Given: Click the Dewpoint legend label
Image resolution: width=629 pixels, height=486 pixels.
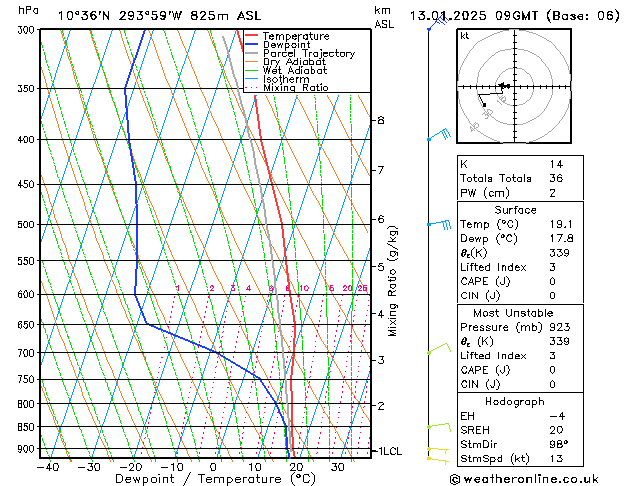Looking at the screenshot, I should coord(286,45).
